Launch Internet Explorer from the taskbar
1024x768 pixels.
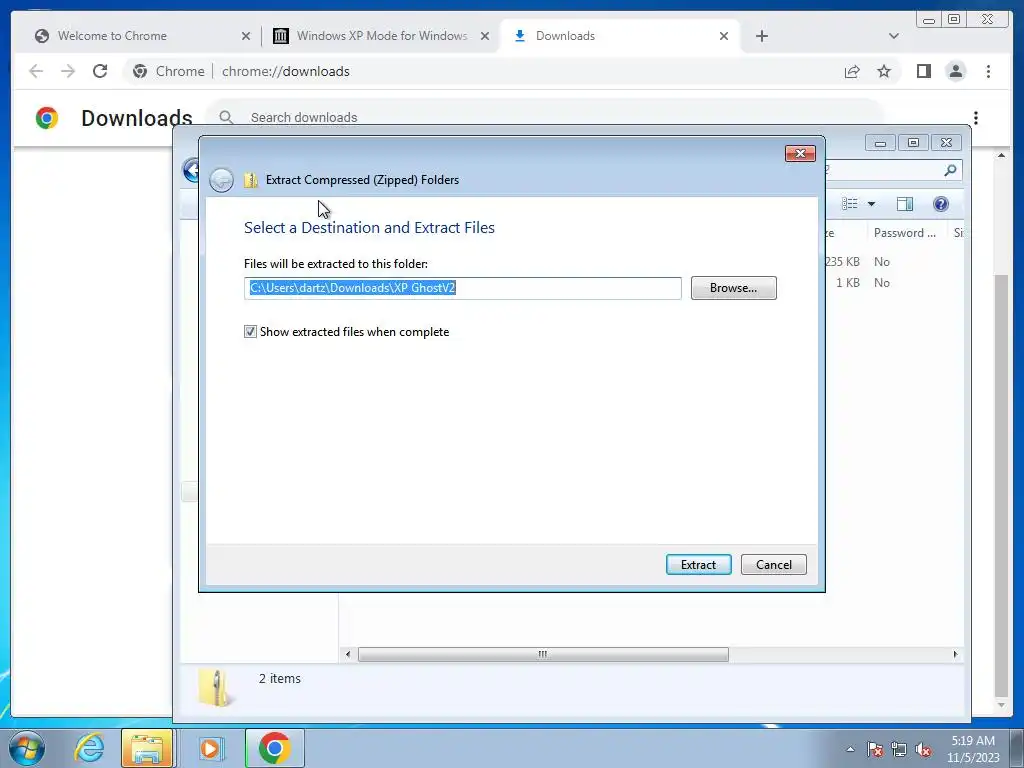point(89,748)
